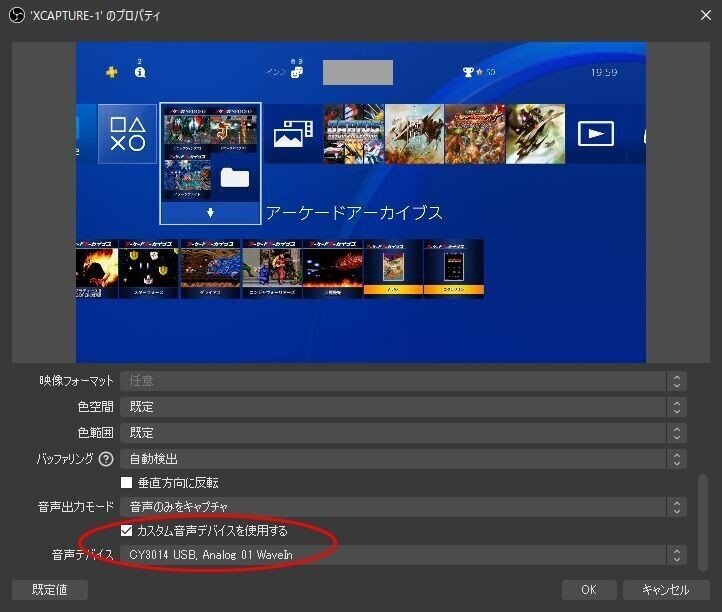Click the capture gallery icon in preview
This screenshot has width=722, height=612.
(293, 134)
